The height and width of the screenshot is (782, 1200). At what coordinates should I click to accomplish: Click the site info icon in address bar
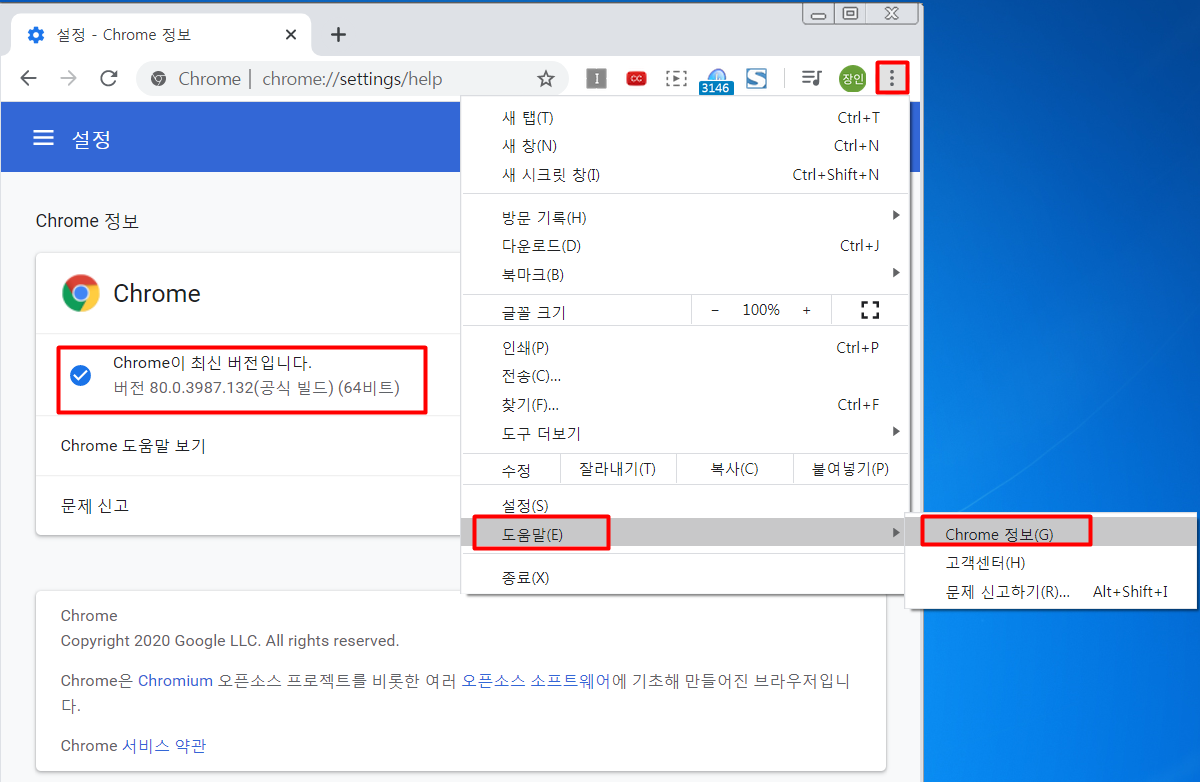pos(157,79)
